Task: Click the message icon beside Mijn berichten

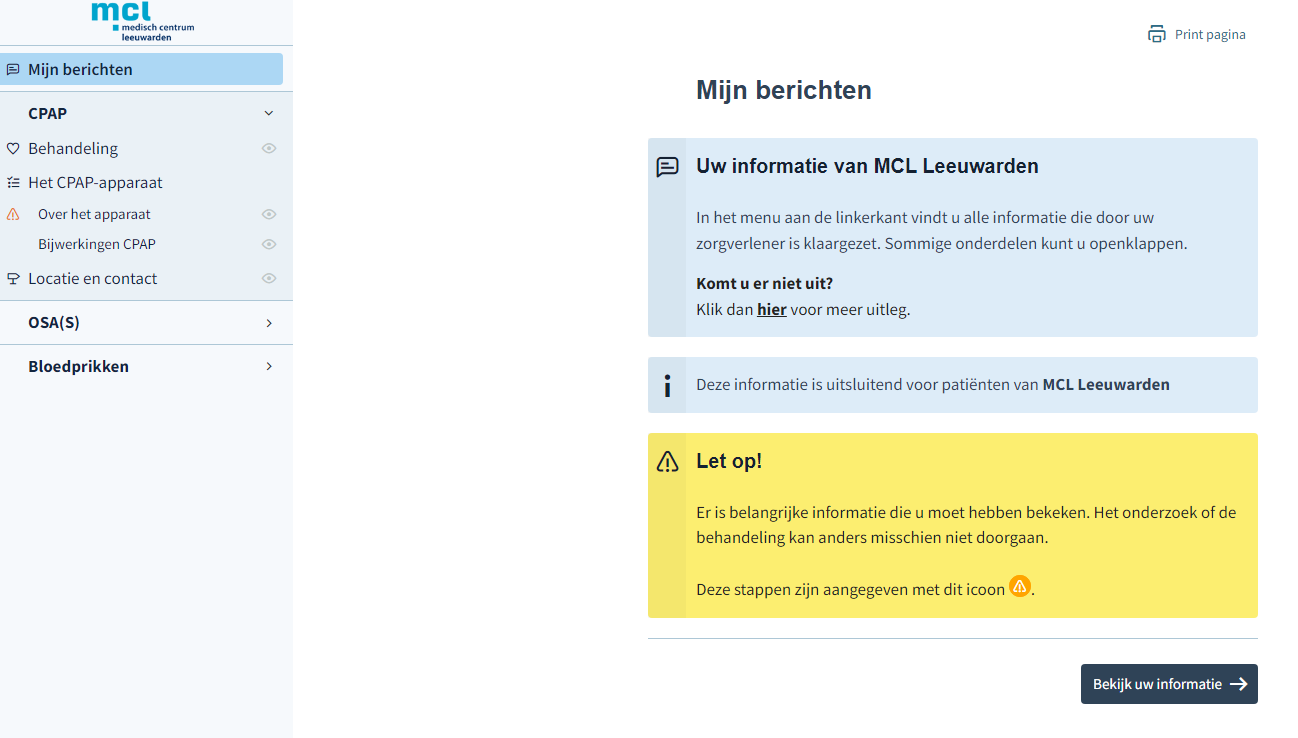Action: [13, 70]
